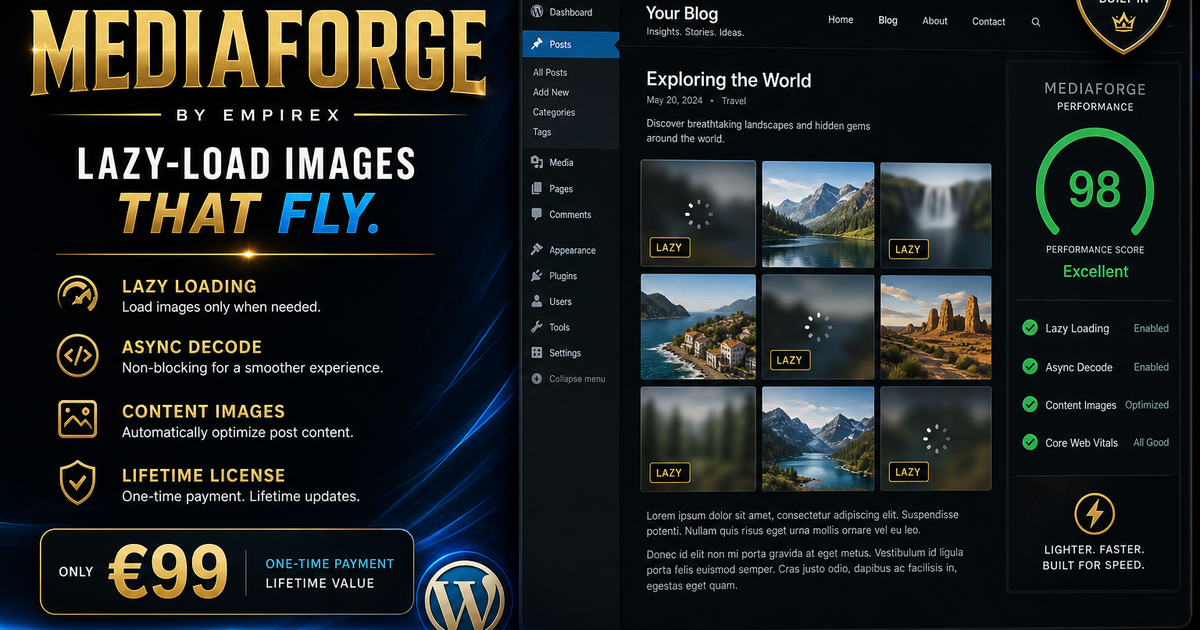
Task: Click the 'Excellent' rating text
Action: pyautogui.click(x=1095, y=272)
